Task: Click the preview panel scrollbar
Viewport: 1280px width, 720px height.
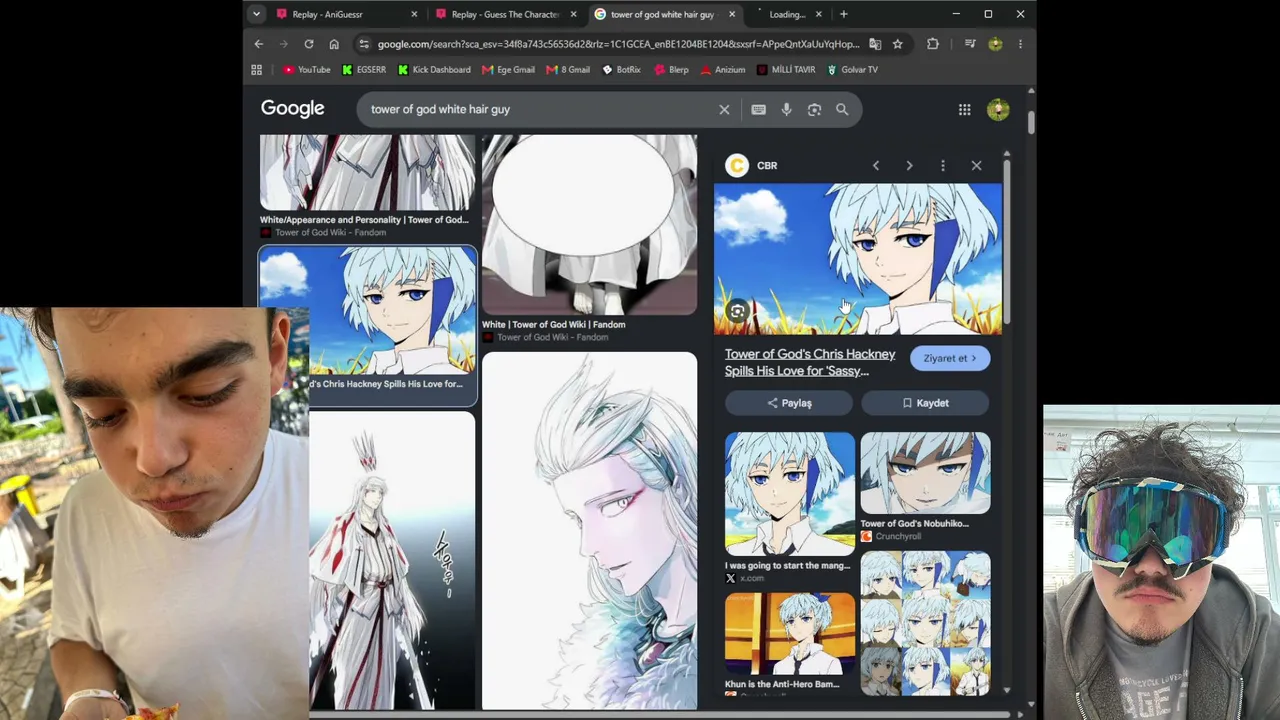Action: pyautogui.click(x=1007, y=240)
